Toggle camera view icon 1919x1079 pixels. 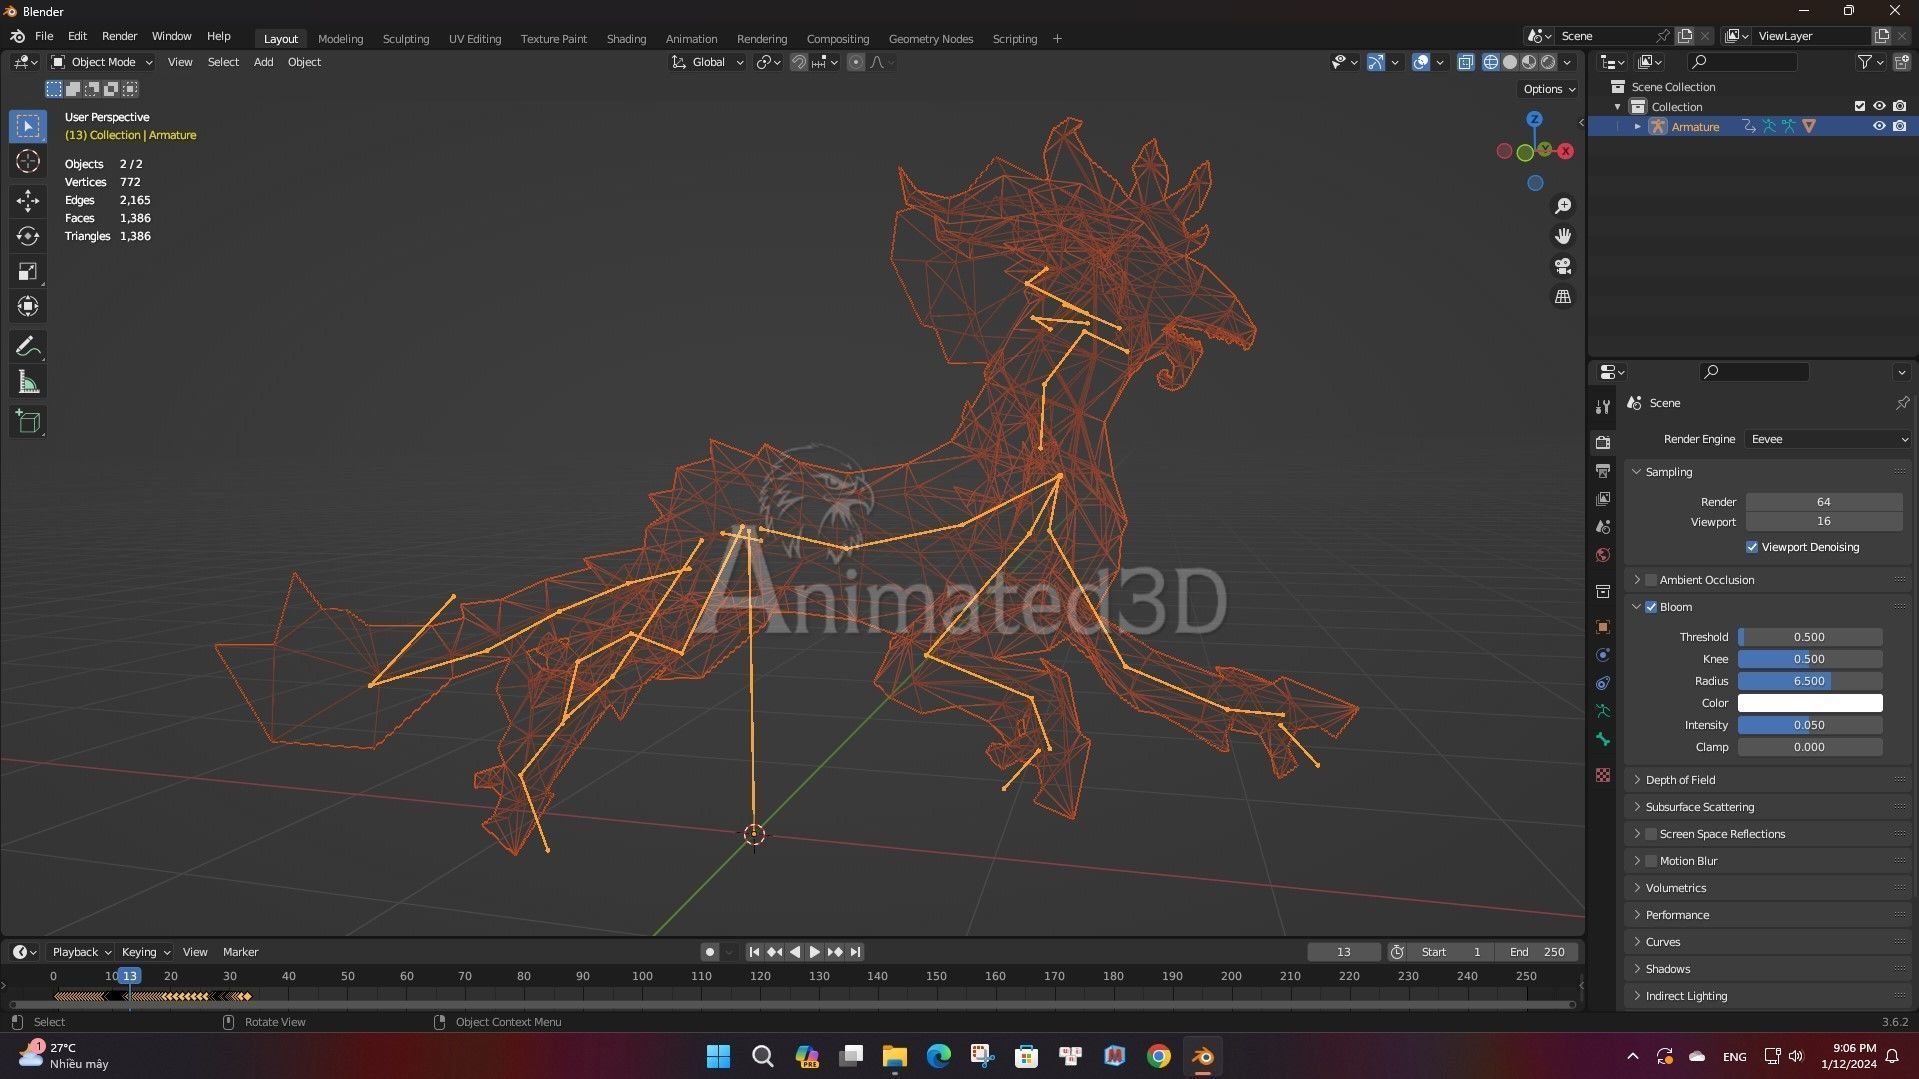1563,266
